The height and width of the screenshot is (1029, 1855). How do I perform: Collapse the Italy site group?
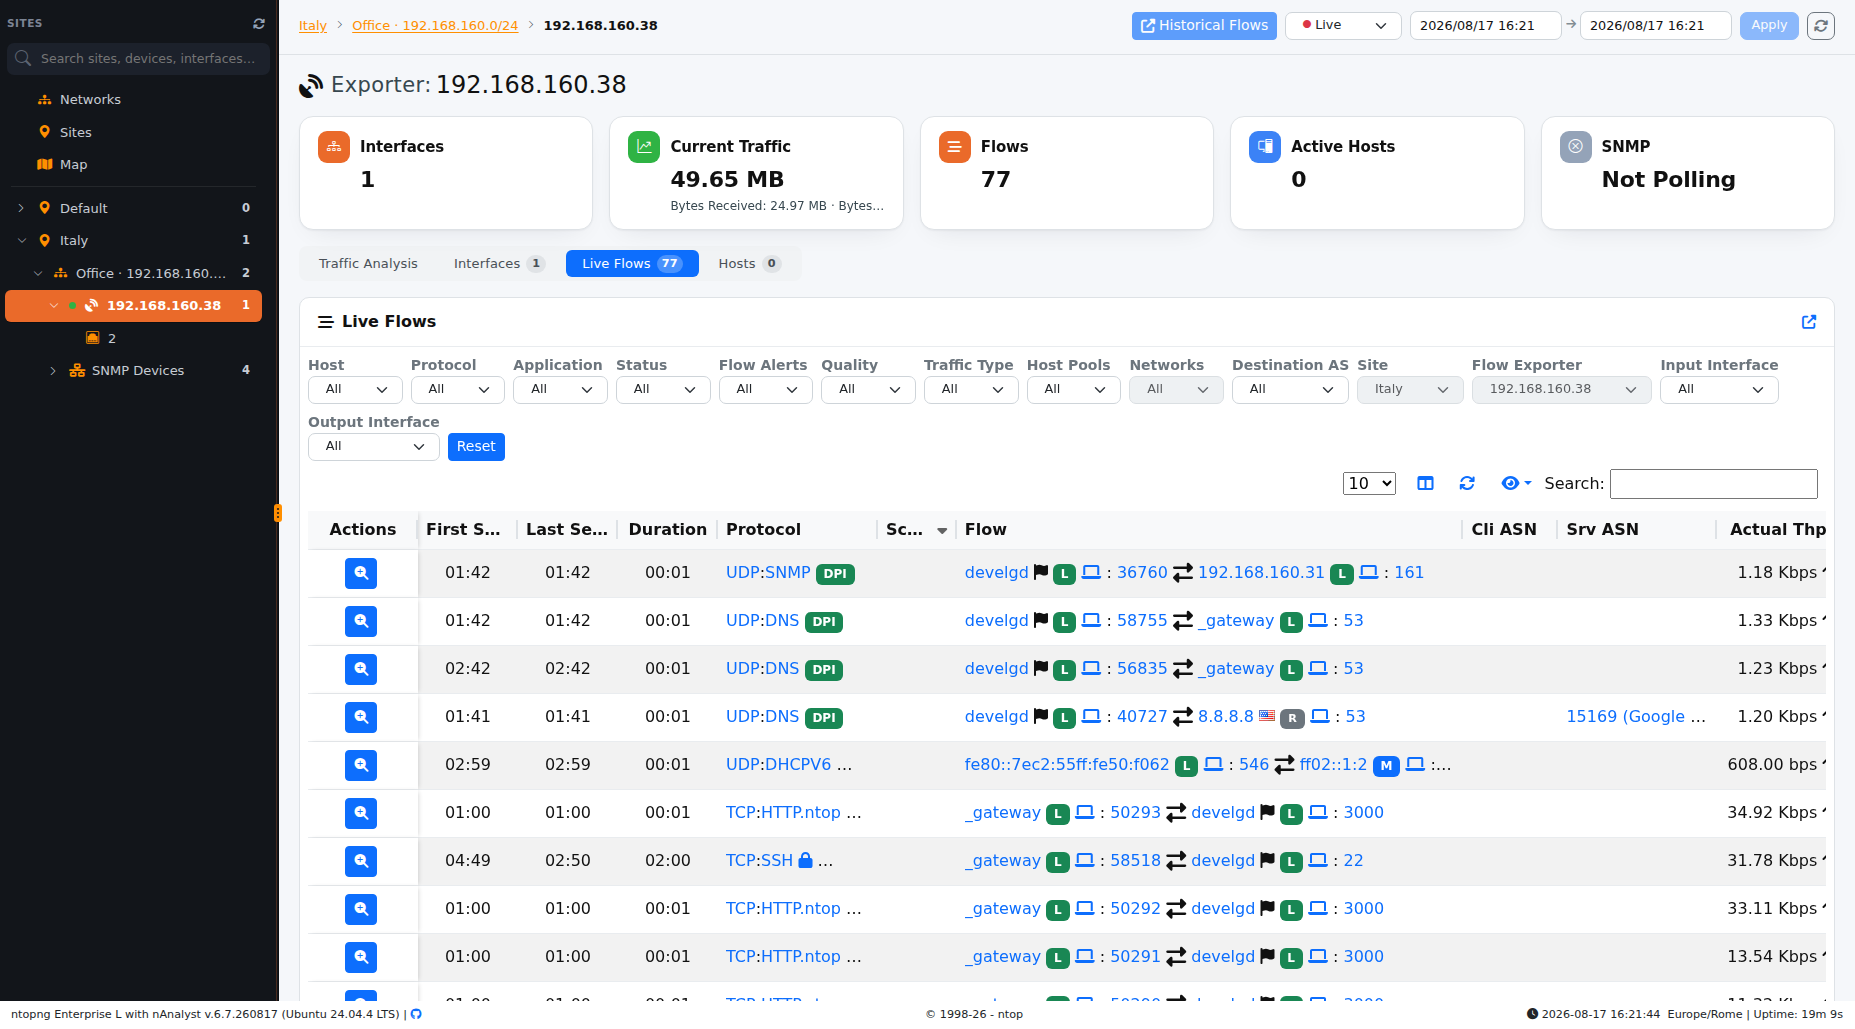tap(21, 240)
